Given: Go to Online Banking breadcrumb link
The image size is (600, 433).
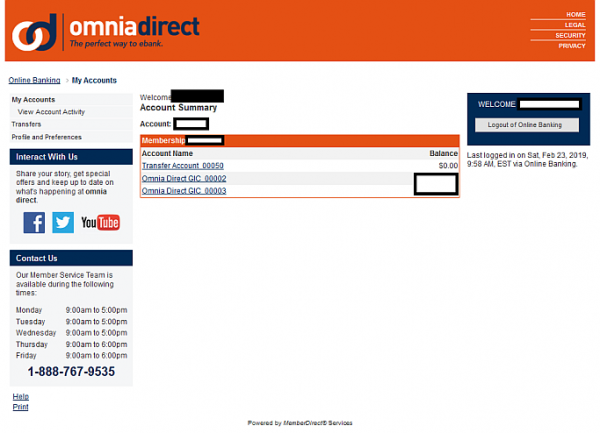Looking at the screenshot, I should pos(33,80).
